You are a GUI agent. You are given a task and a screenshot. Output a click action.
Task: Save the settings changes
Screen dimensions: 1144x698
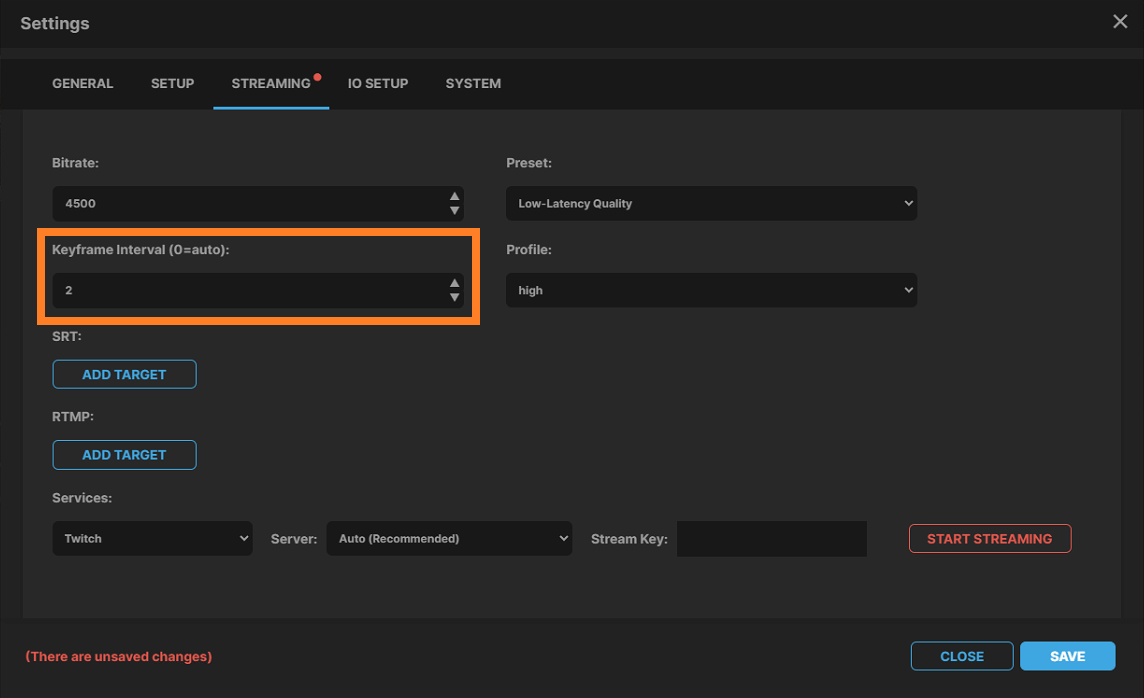tap(1067, 656)
